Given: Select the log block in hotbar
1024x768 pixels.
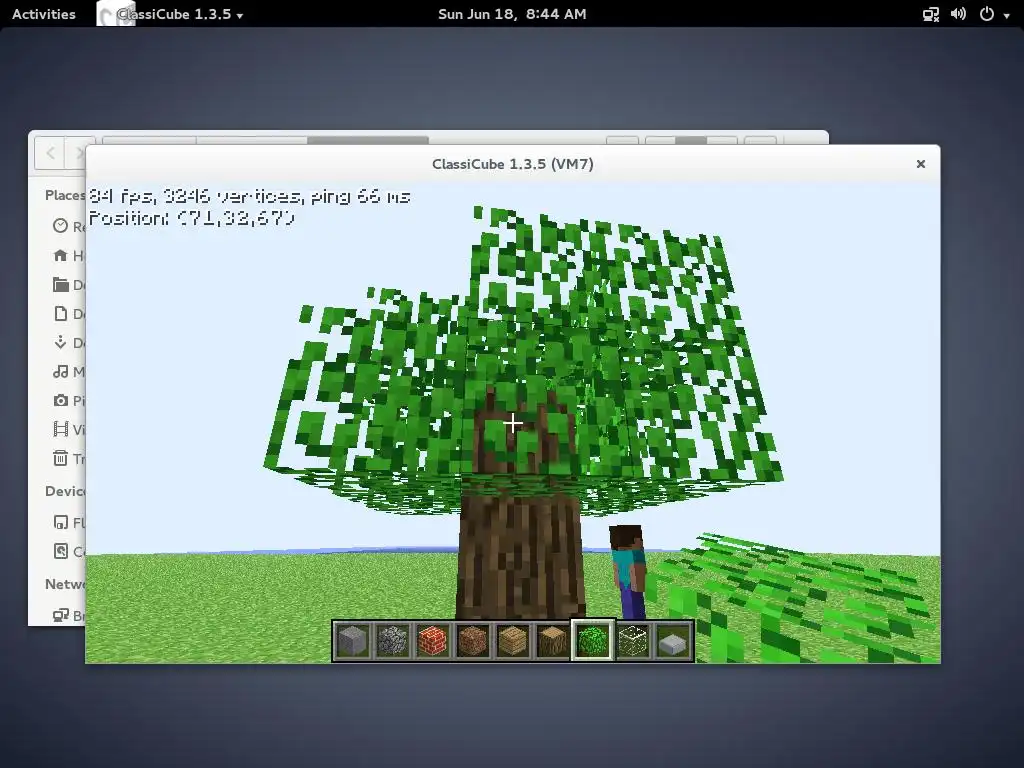Looking at the screenshot, I should point(552,641).
